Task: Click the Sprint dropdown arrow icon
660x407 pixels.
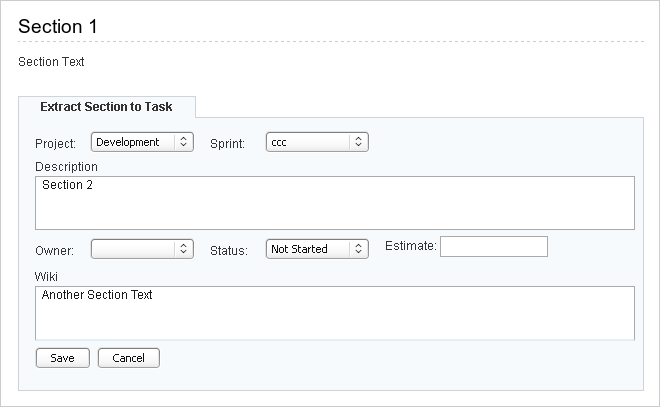Action: point(359,142)
